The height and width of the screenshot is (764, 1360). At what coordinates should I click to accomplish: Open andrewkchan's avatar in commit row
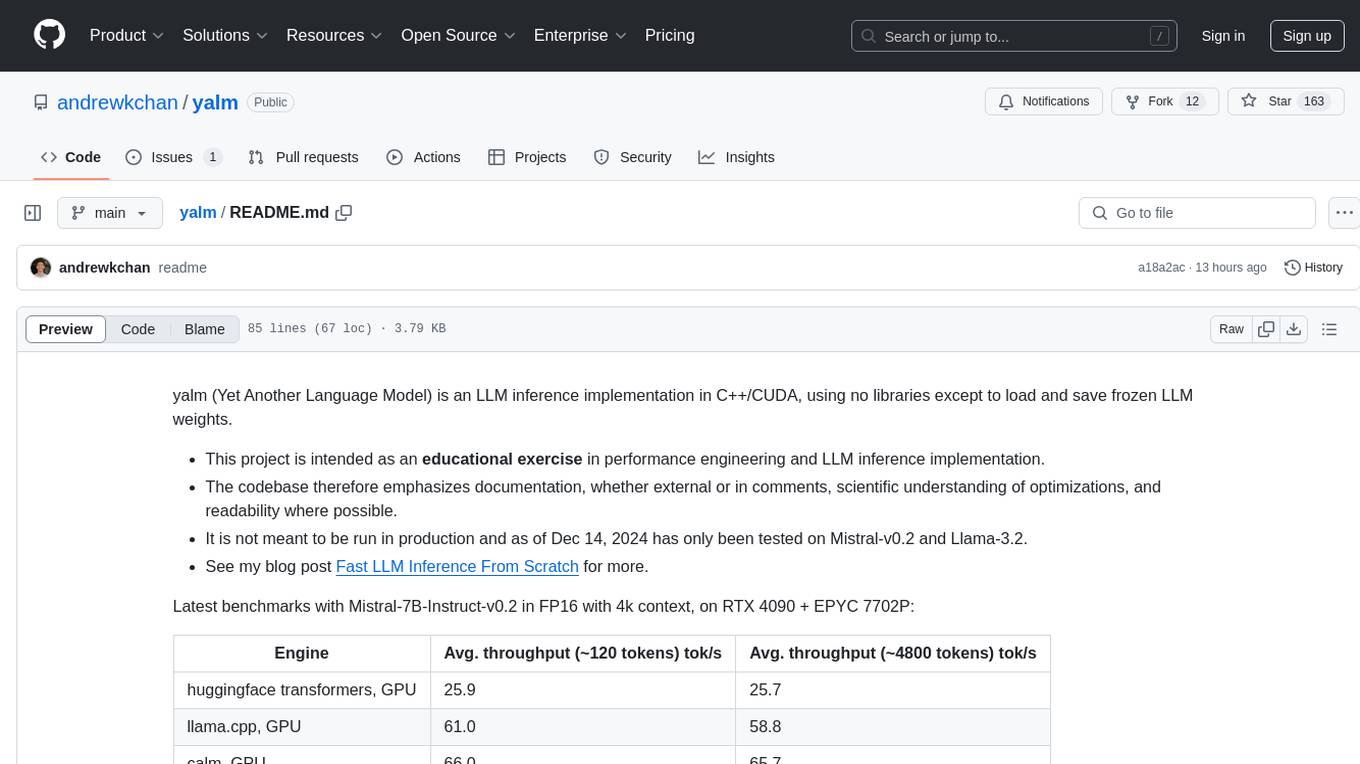pyautogui.click(x=41, y=268)
